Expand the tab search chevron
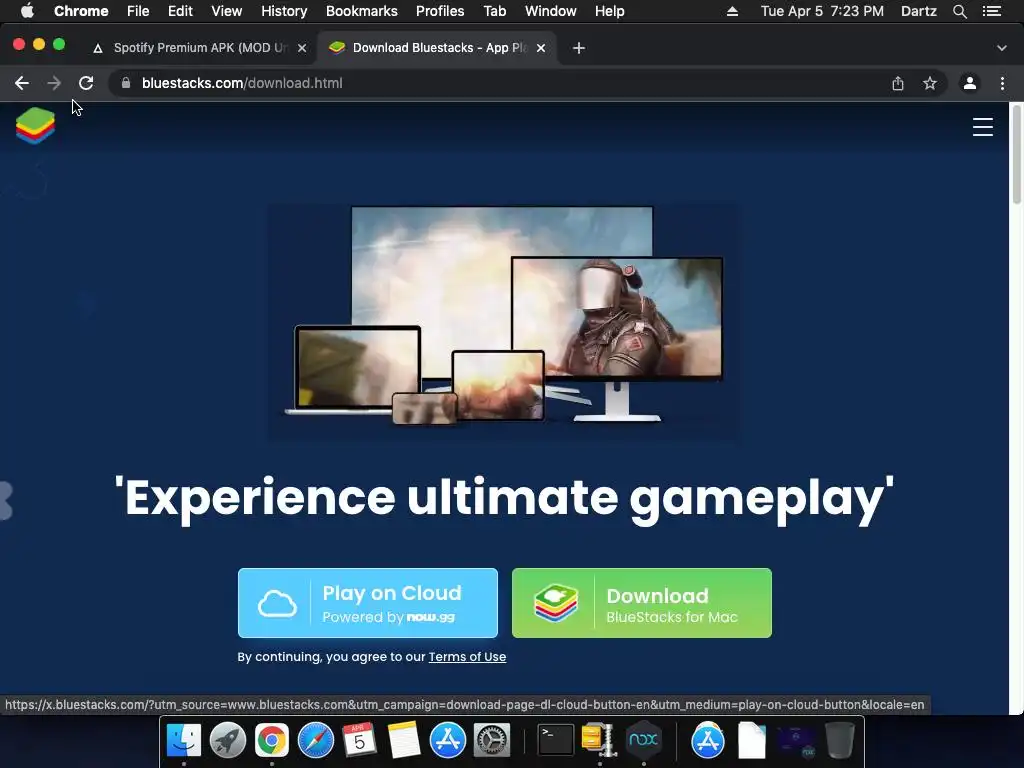1024x768 pixels. 1002,48
